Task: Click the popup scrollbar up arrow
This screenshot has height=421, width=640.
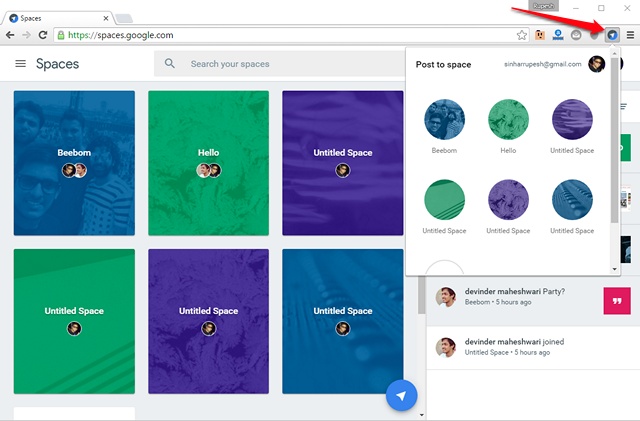Action: [615, 53]
